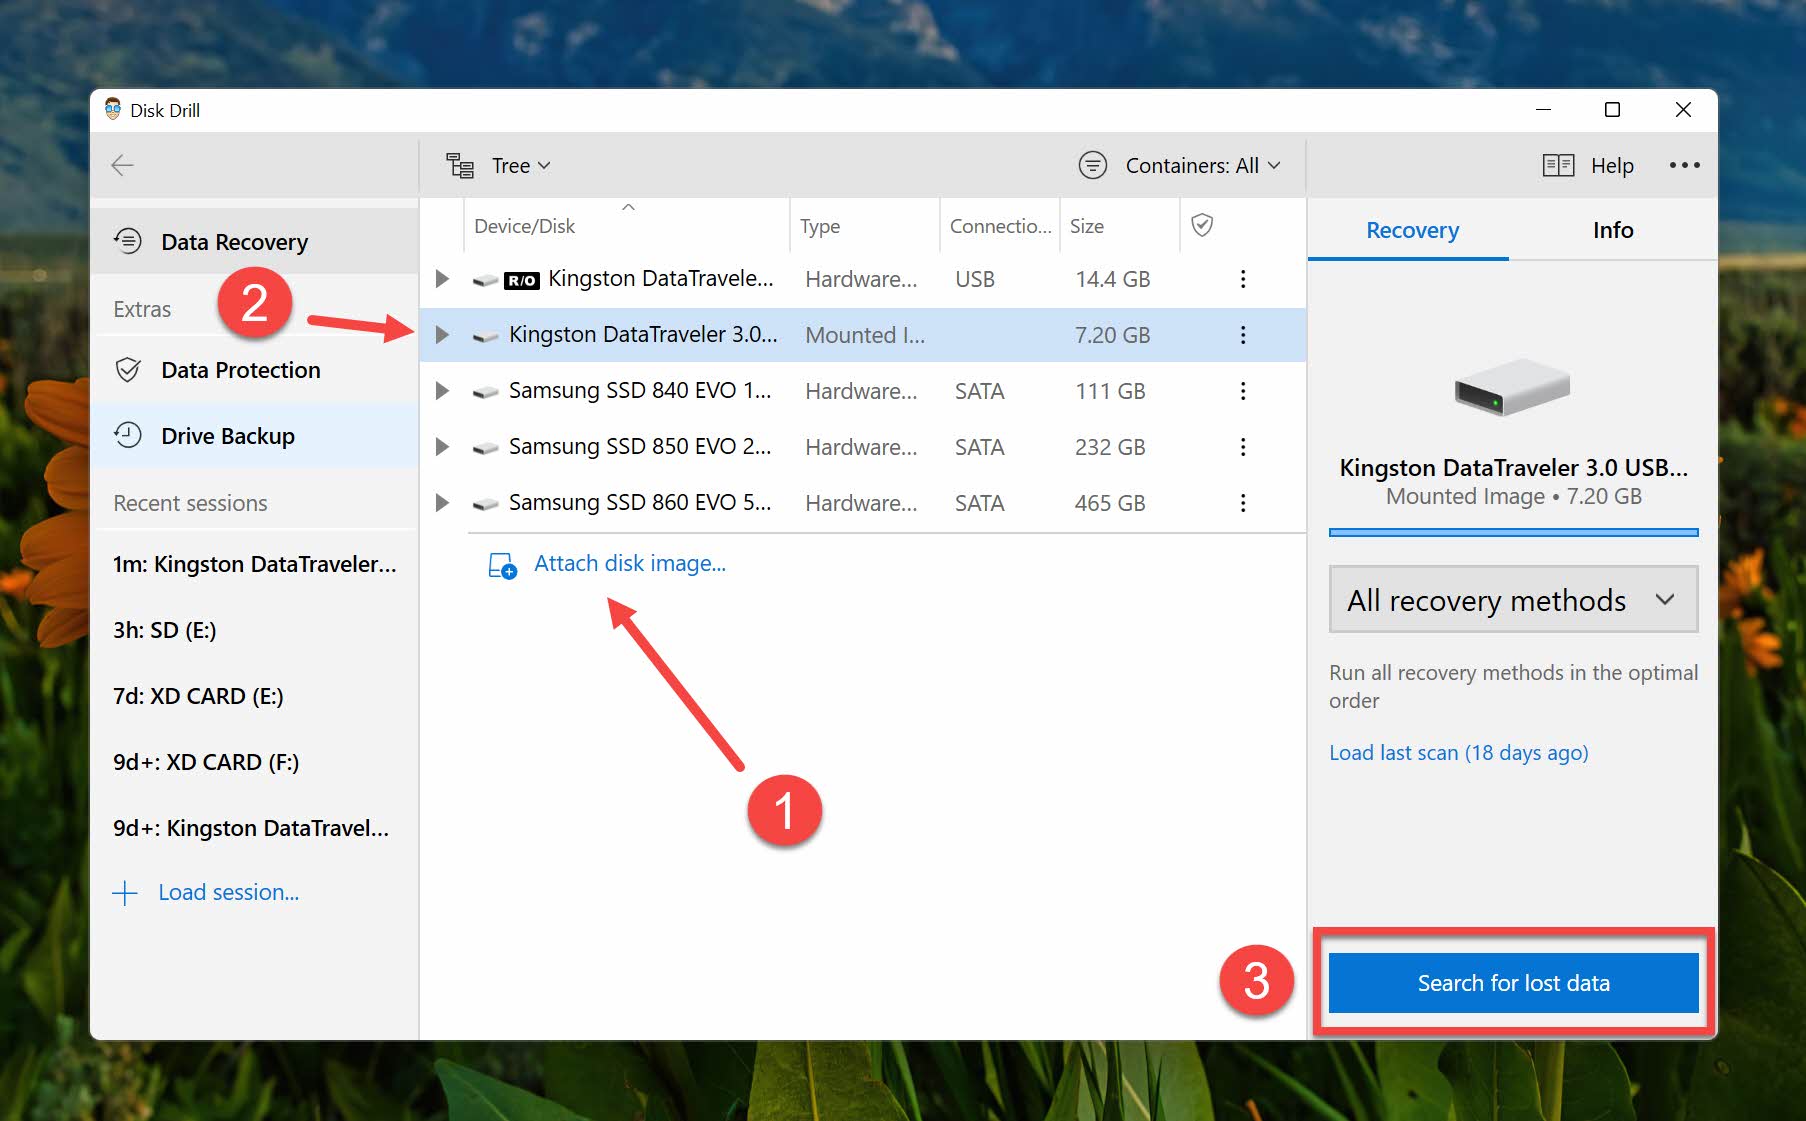Screen dimensions: 1806x1121
Task: Select the Samsung SSD 860 EVO disk
Action: tap(863, 503)
